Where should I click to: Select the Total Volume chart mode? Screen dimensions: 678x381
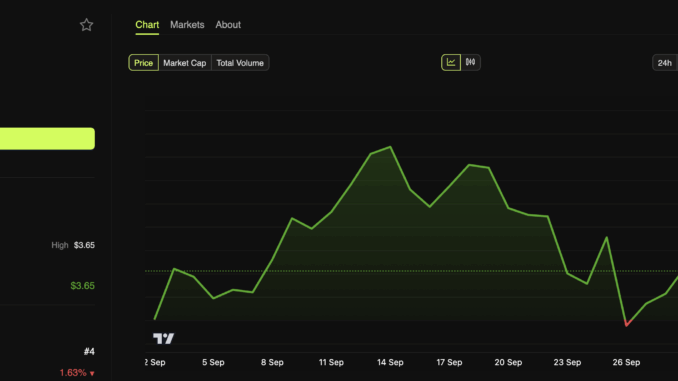[240, 63]
